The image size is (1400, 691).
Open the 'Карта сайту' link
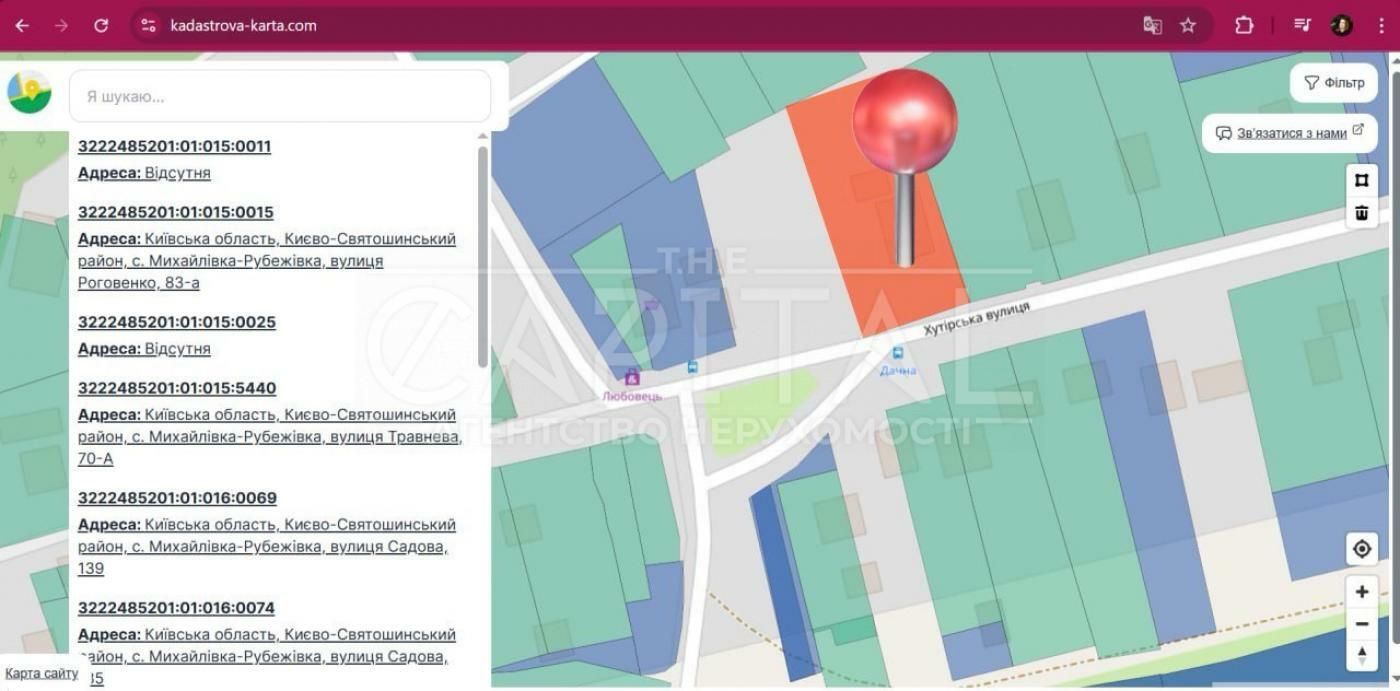tap(42, 674)
